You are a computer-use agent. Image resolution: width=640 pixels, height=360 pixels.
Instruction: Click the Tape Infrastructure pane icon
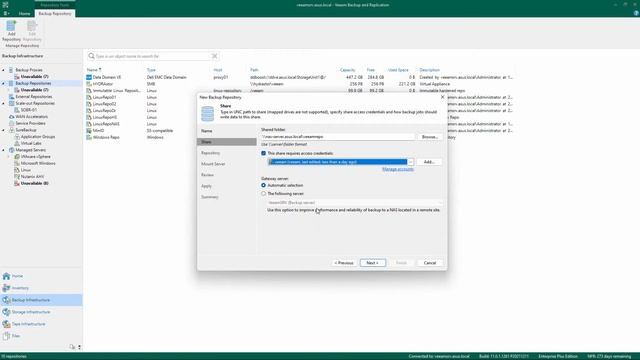coord(6,324)
